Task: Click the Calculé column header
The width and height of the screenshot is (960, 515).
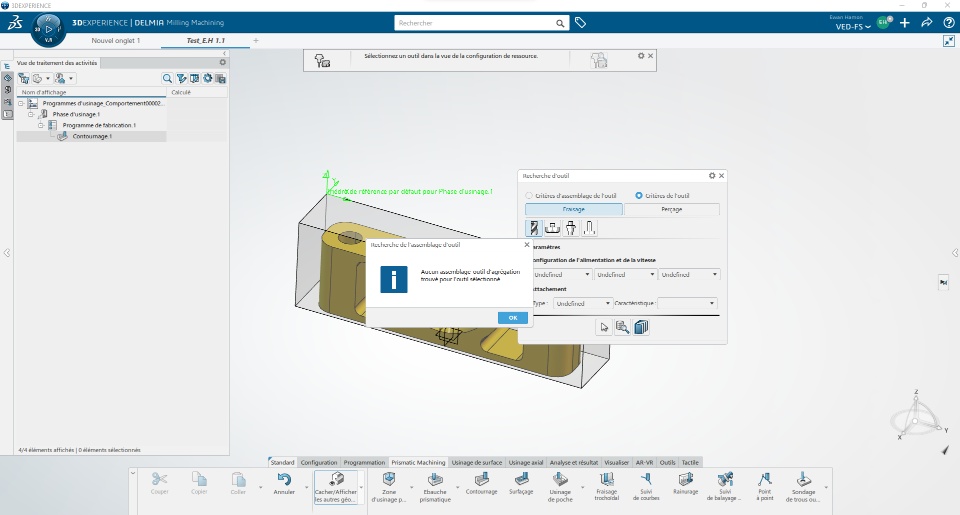Action: point(197,92)
